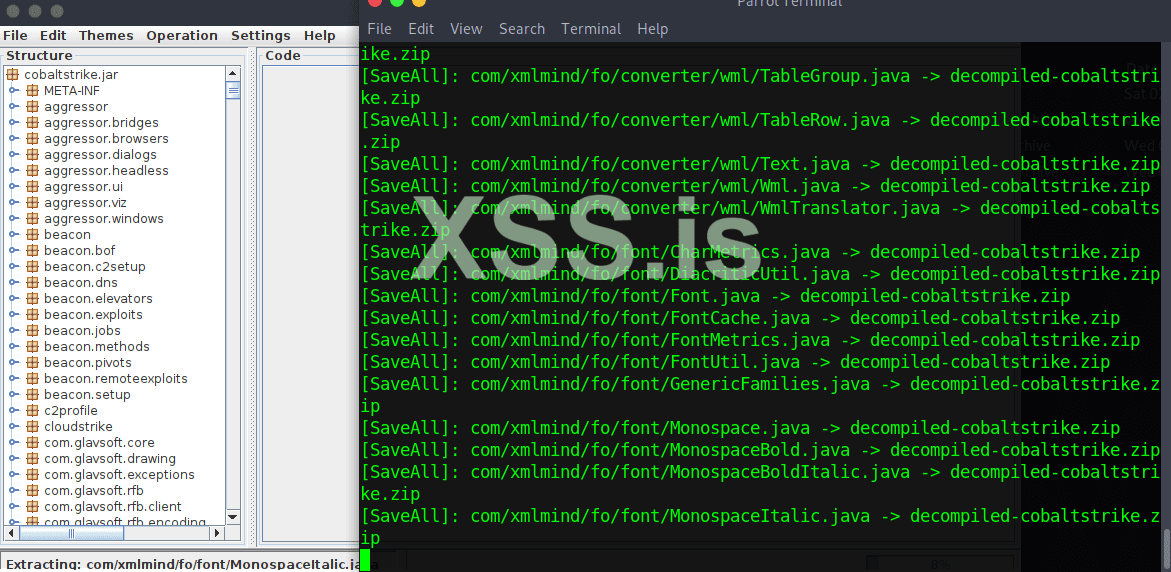Click the beacon.bof package icon
This screenshot has height=572, width=1171.
pyautogui.click(x=31, y=251)
